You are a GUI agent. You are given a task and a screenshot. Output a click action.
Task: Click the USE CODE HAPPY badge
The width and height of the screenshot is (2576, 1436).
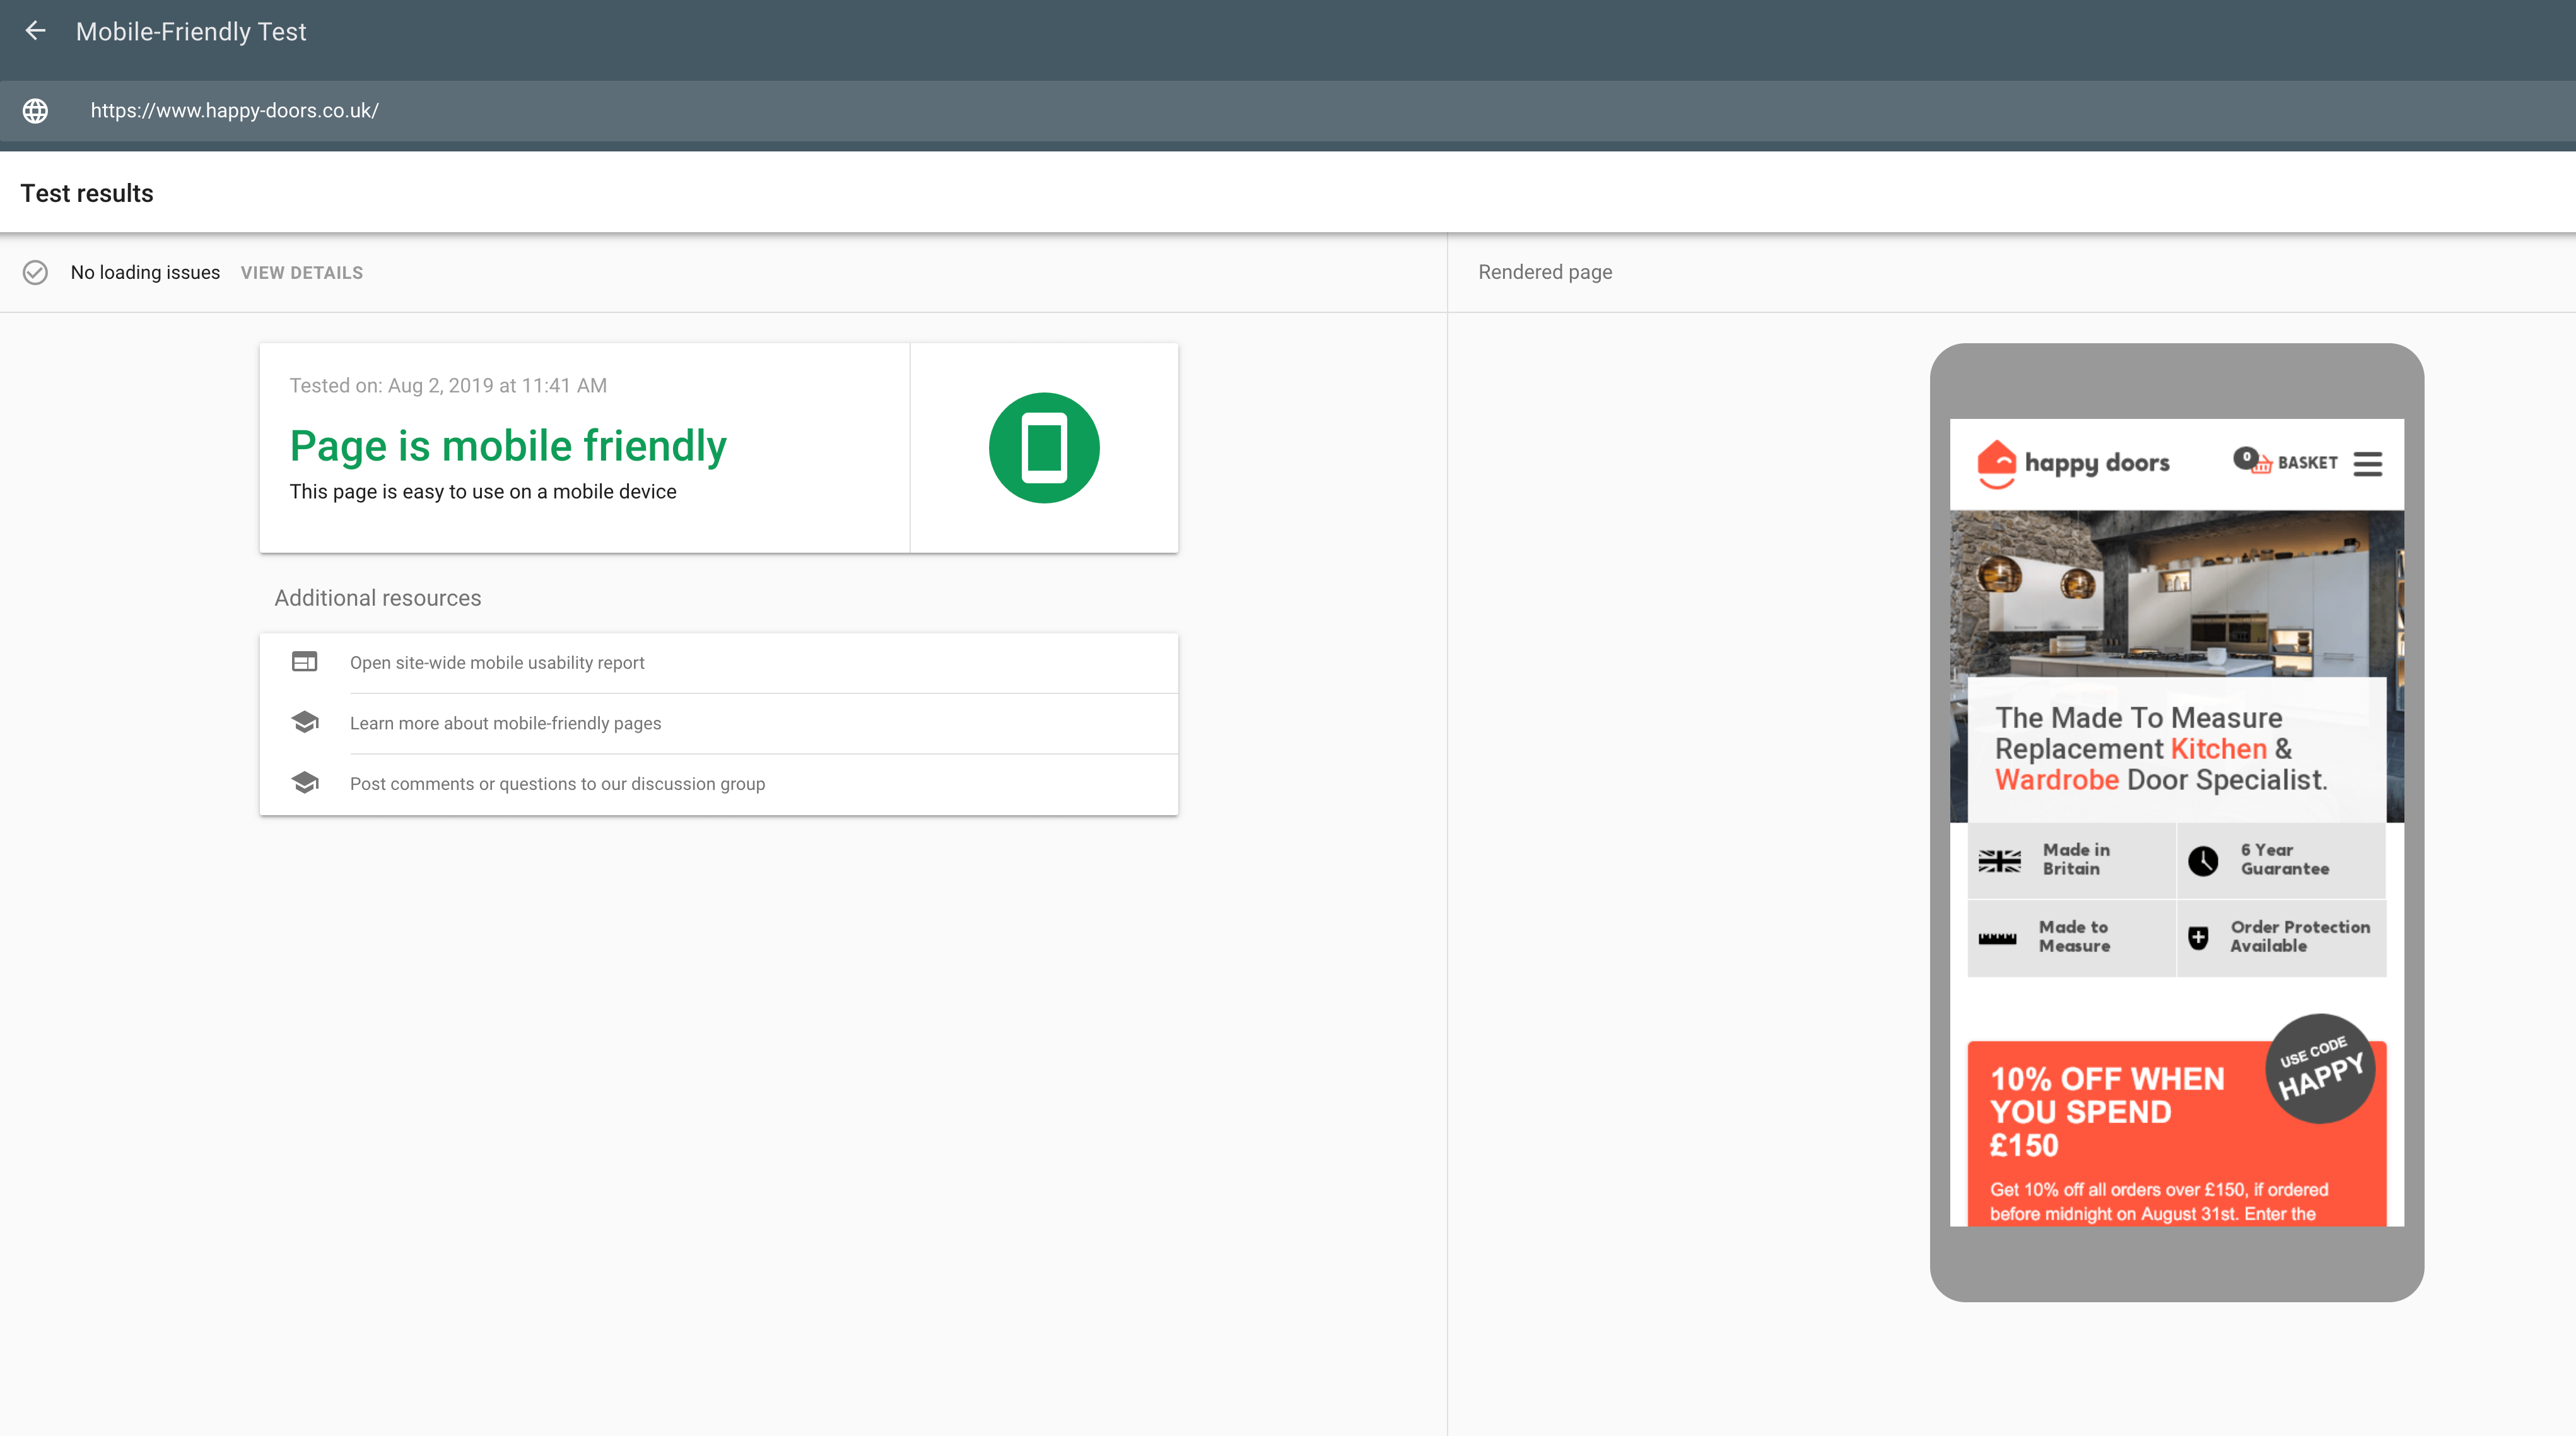(x=2320, y=1069)
